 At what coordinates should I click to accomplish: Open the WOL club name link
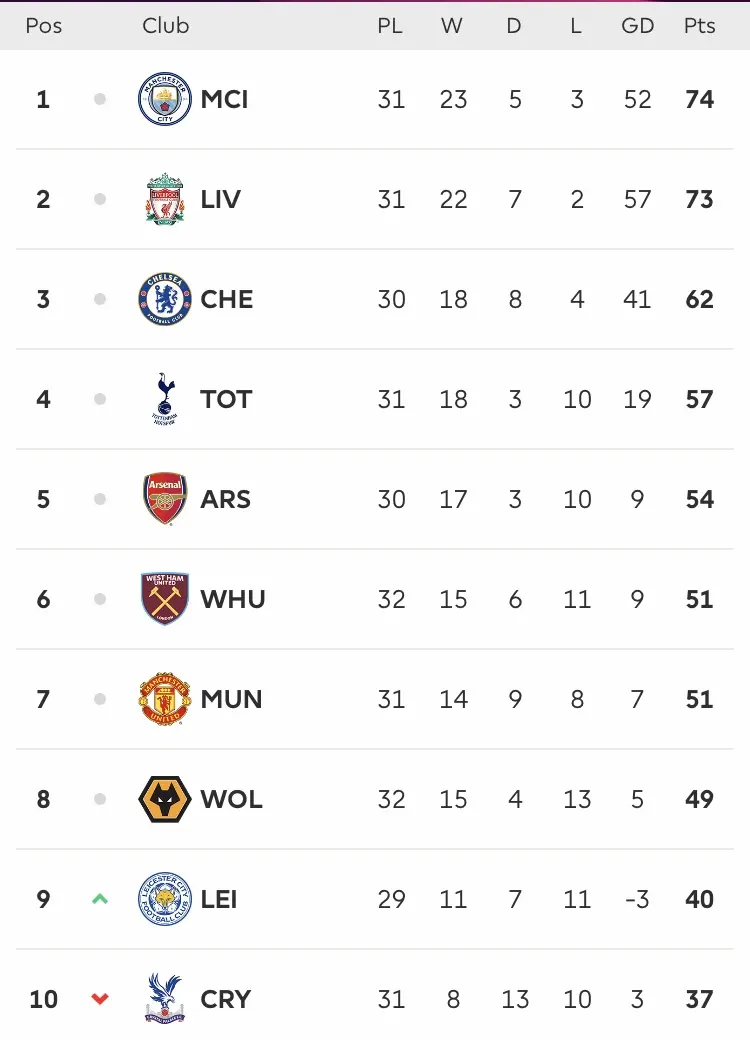231,799
